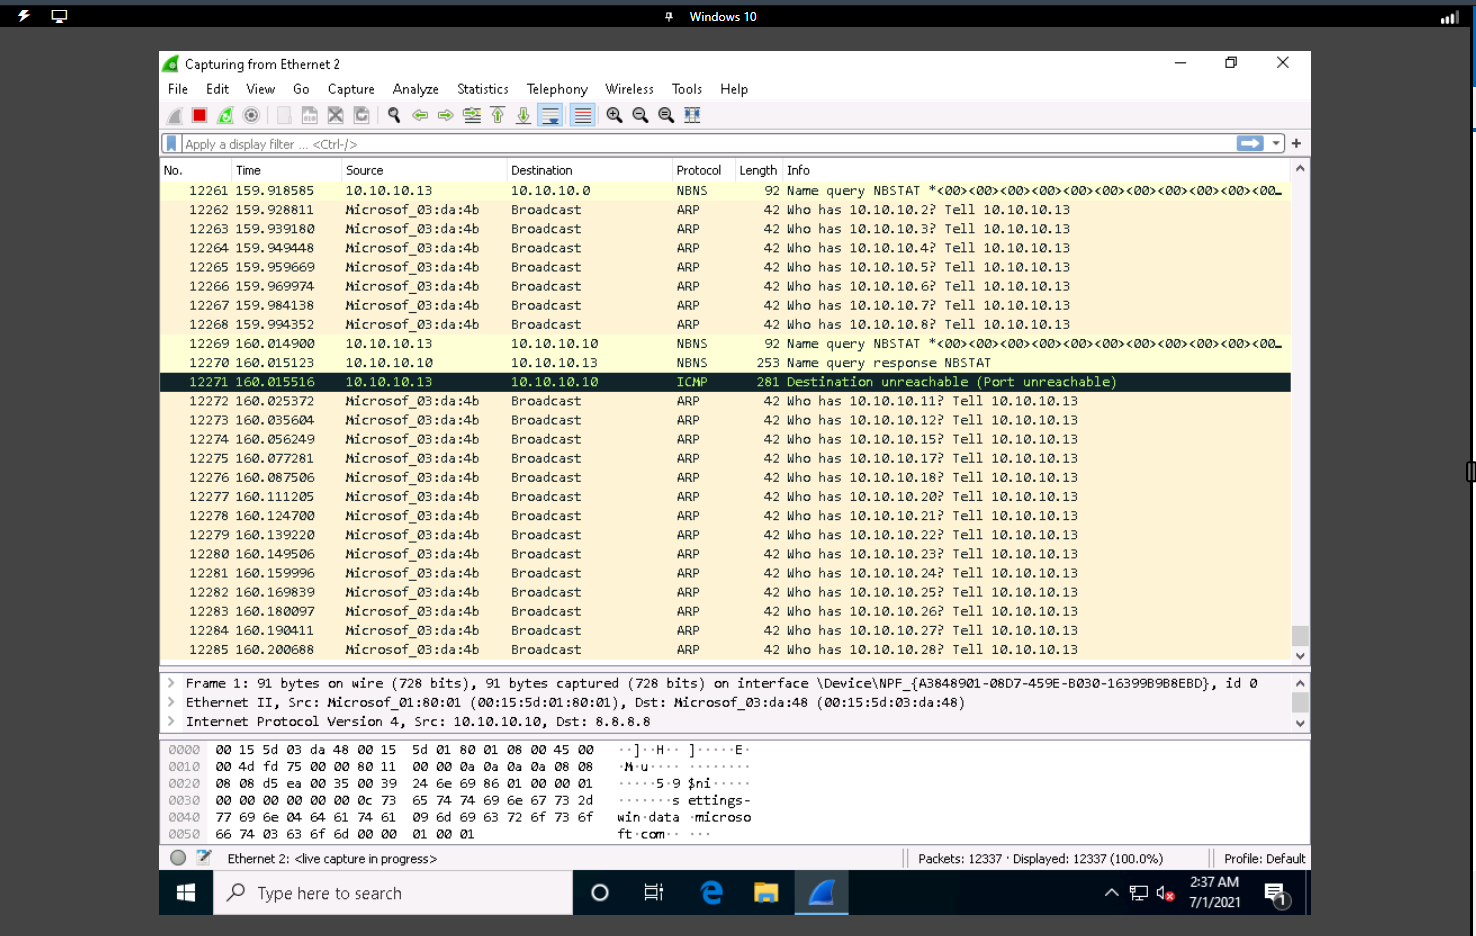Select packet 12270 Name query response NBSTAT
The image size is (1476, 936).
tap(725, 363)
